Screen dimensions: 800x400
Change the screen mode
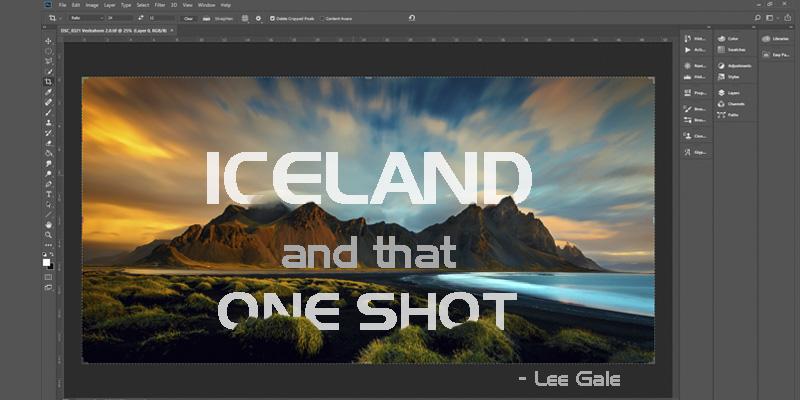48,287
